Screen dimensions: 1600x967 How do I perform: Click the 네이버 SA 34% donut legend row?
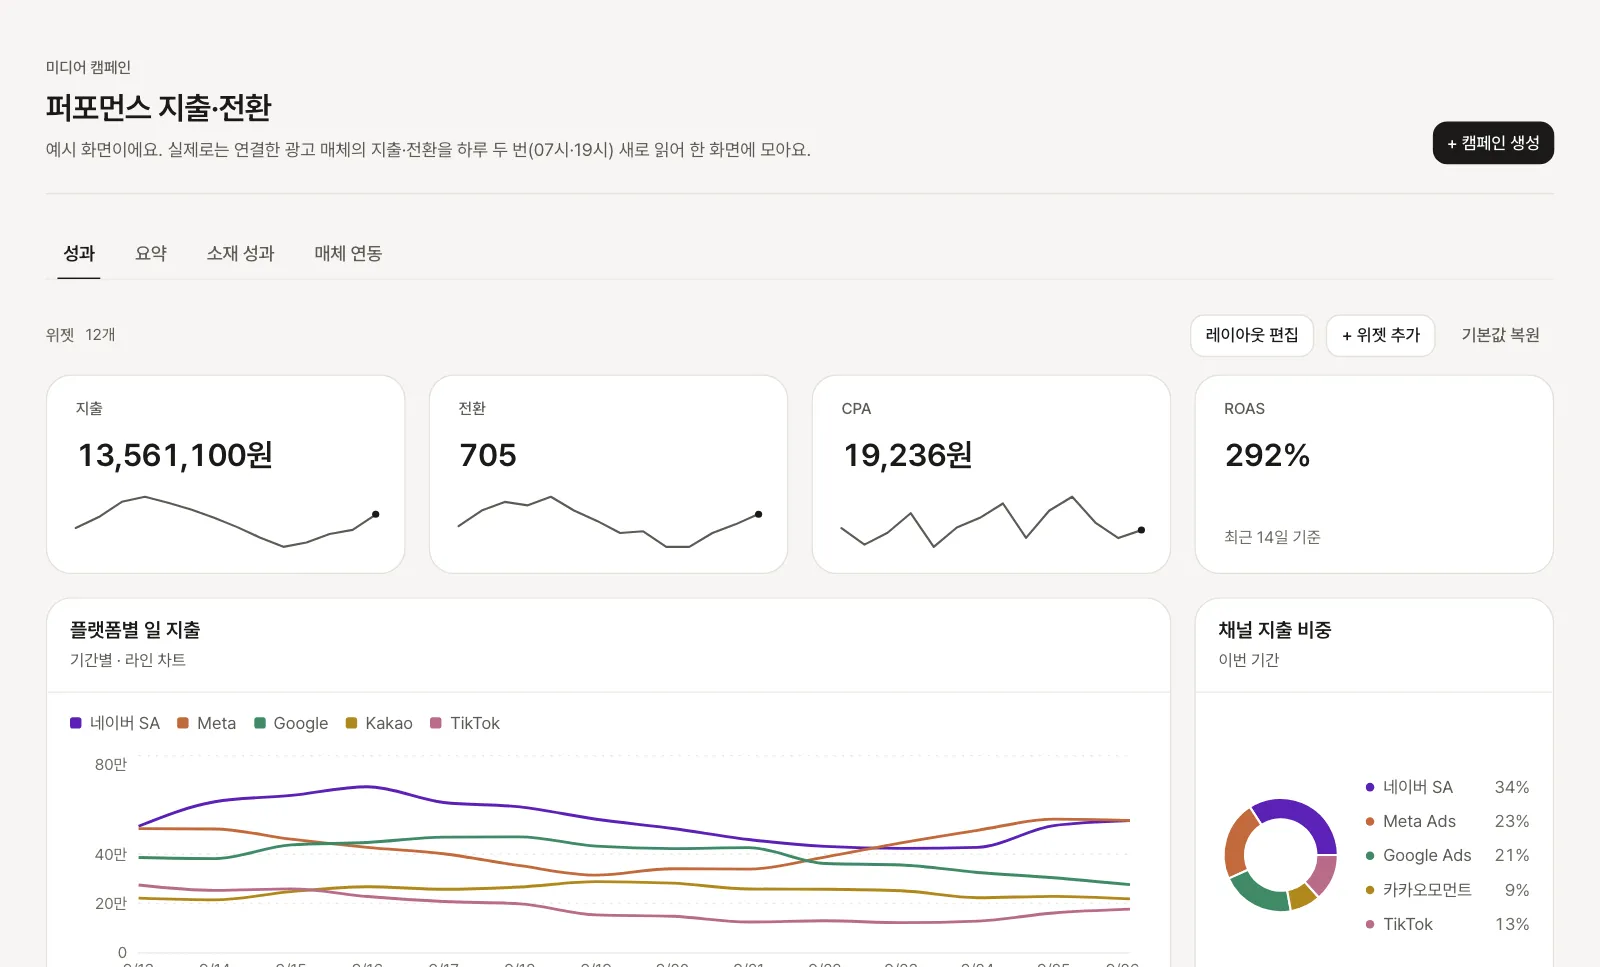click(x=1447, y=787)
